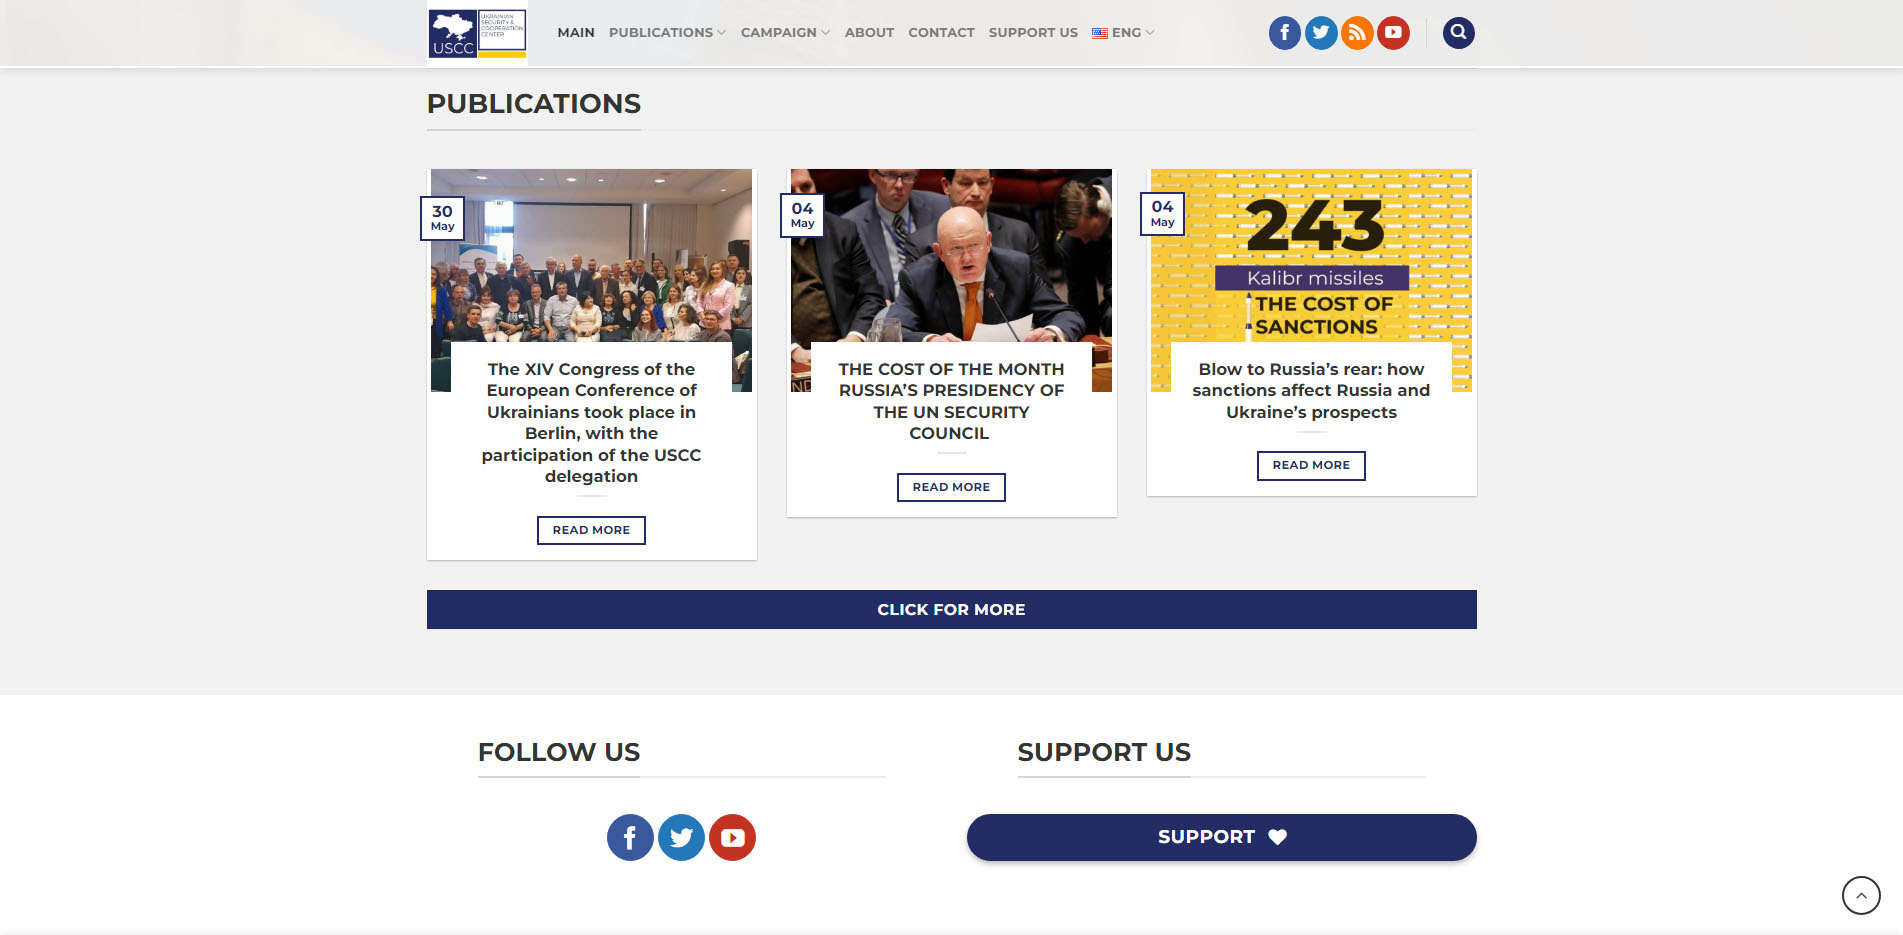The height and width of the screenshot is (935, 1903).
Task: Open Facebook icon in header
Action: pos(1285,33)
